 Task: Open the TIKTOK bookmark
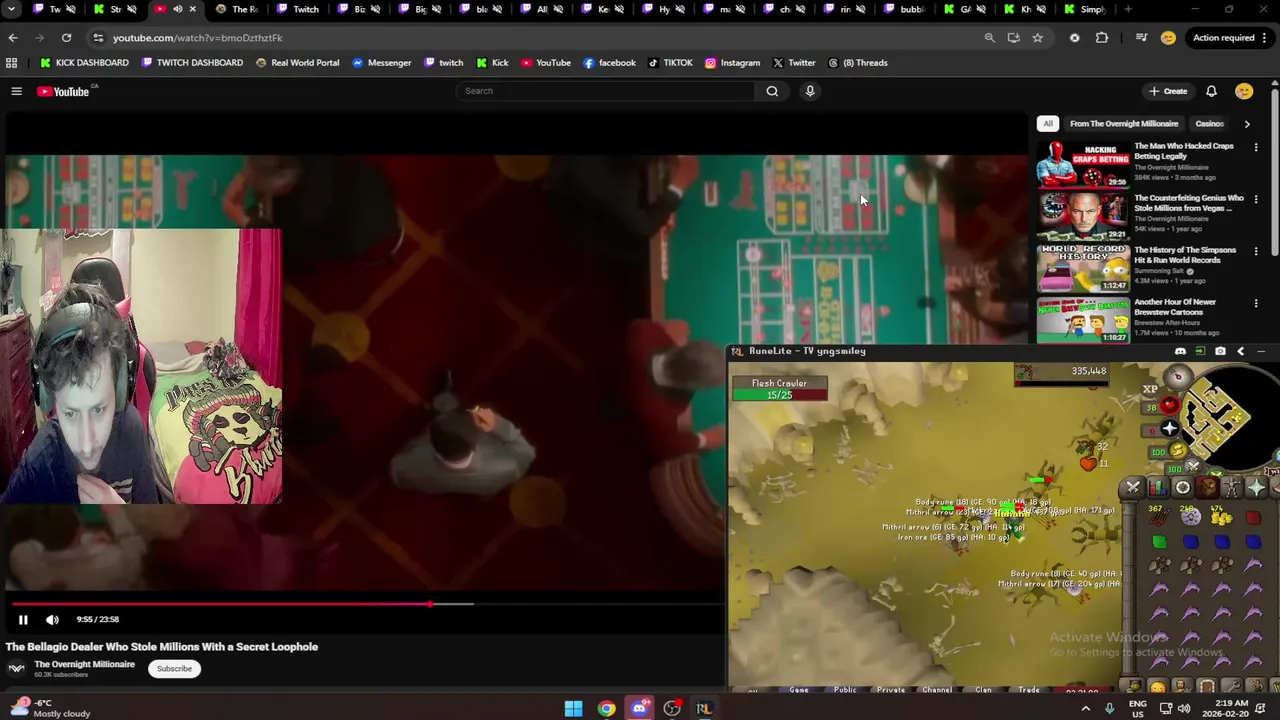[x=670, y=63]
